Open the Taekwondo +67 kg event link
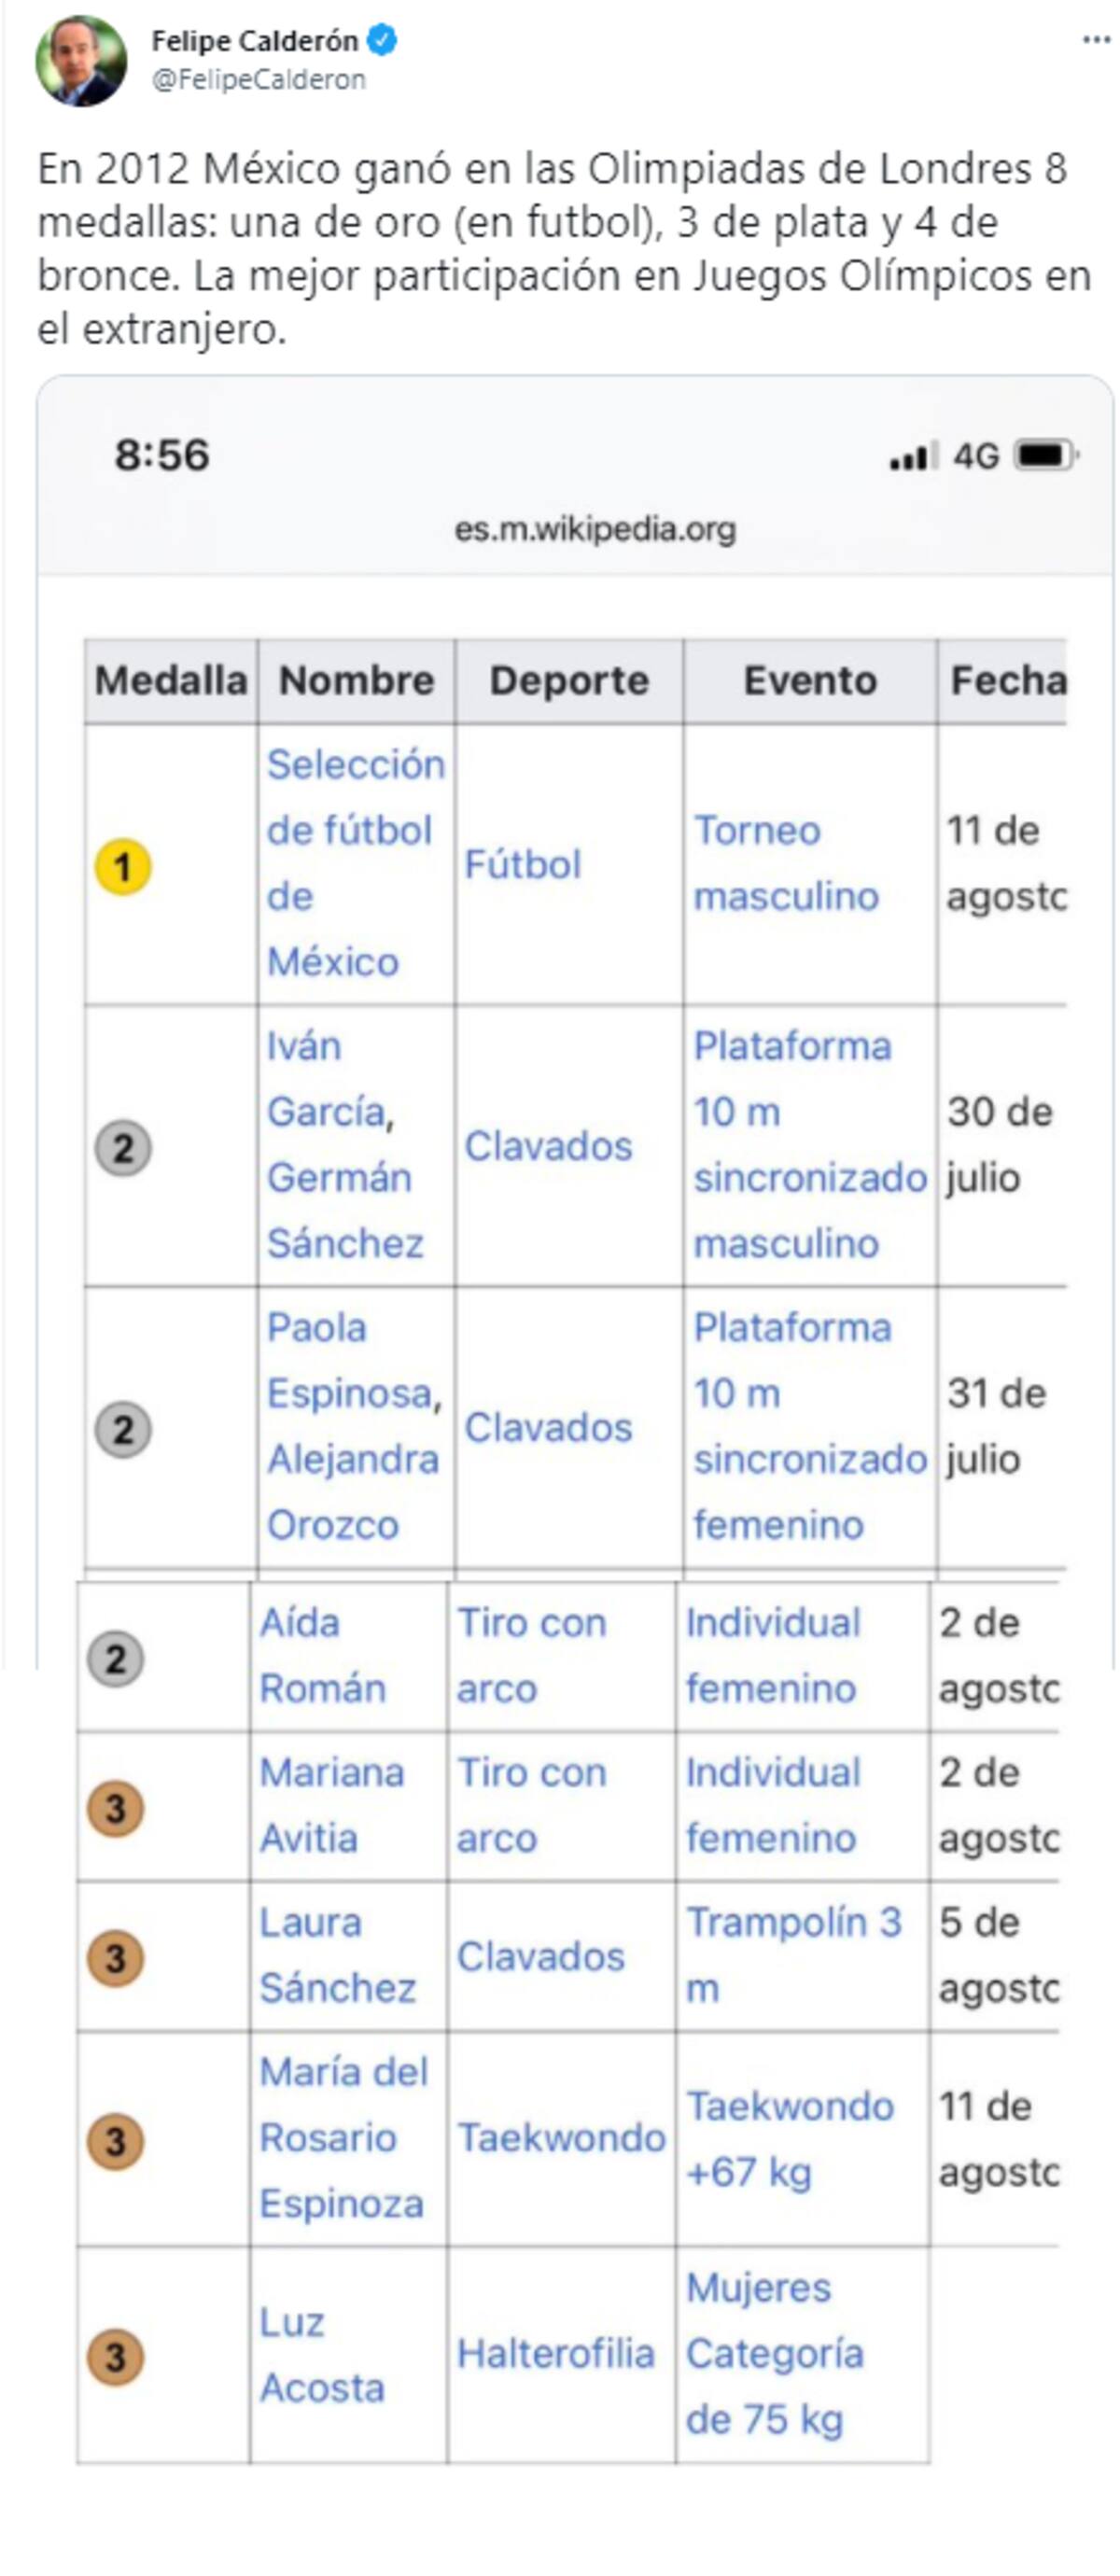The height and width of the screenshot is (2576, 1120). point(790,2139)
